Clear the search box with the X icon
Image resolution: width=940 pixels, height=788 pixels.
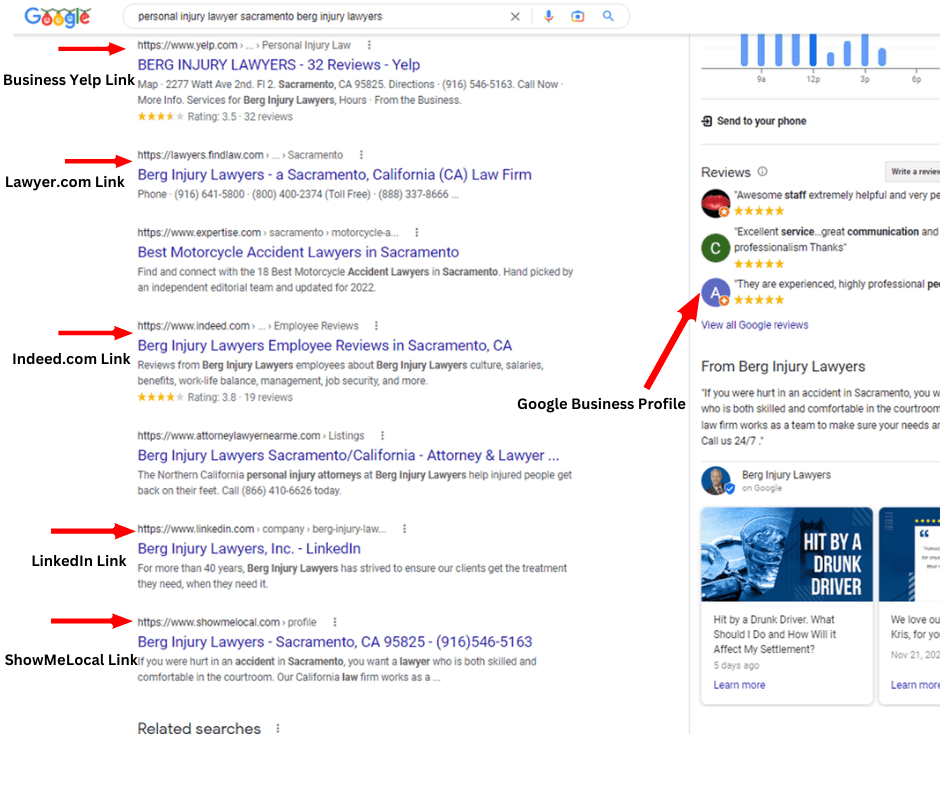point(515,17)
